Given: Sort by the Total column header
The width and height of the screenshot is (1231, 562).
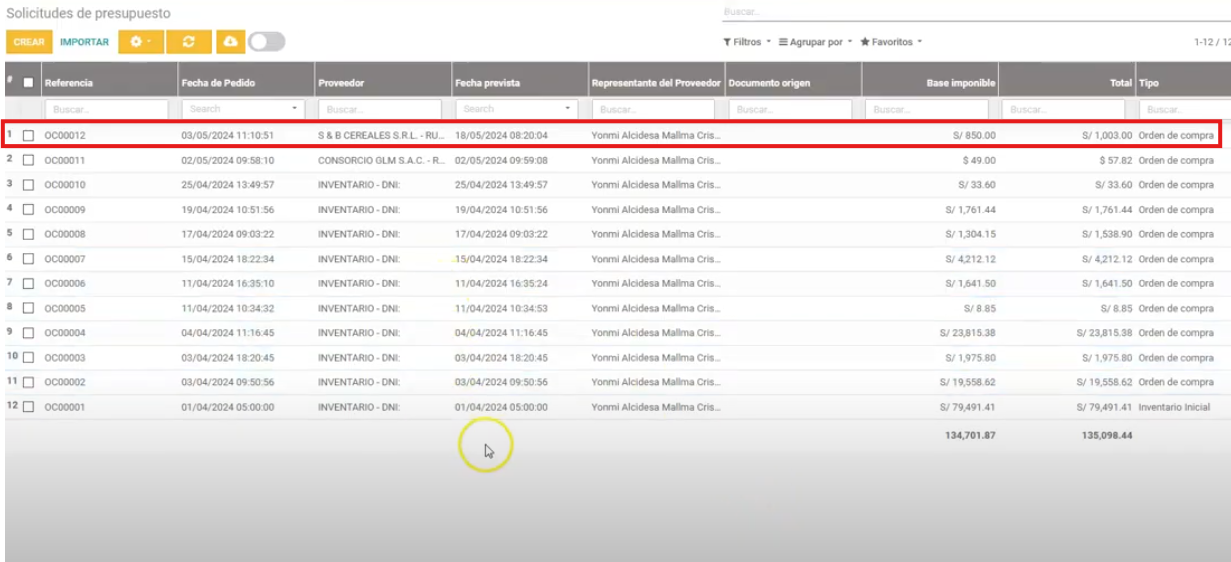Looking at the screenshot, I should point(1120,83).
